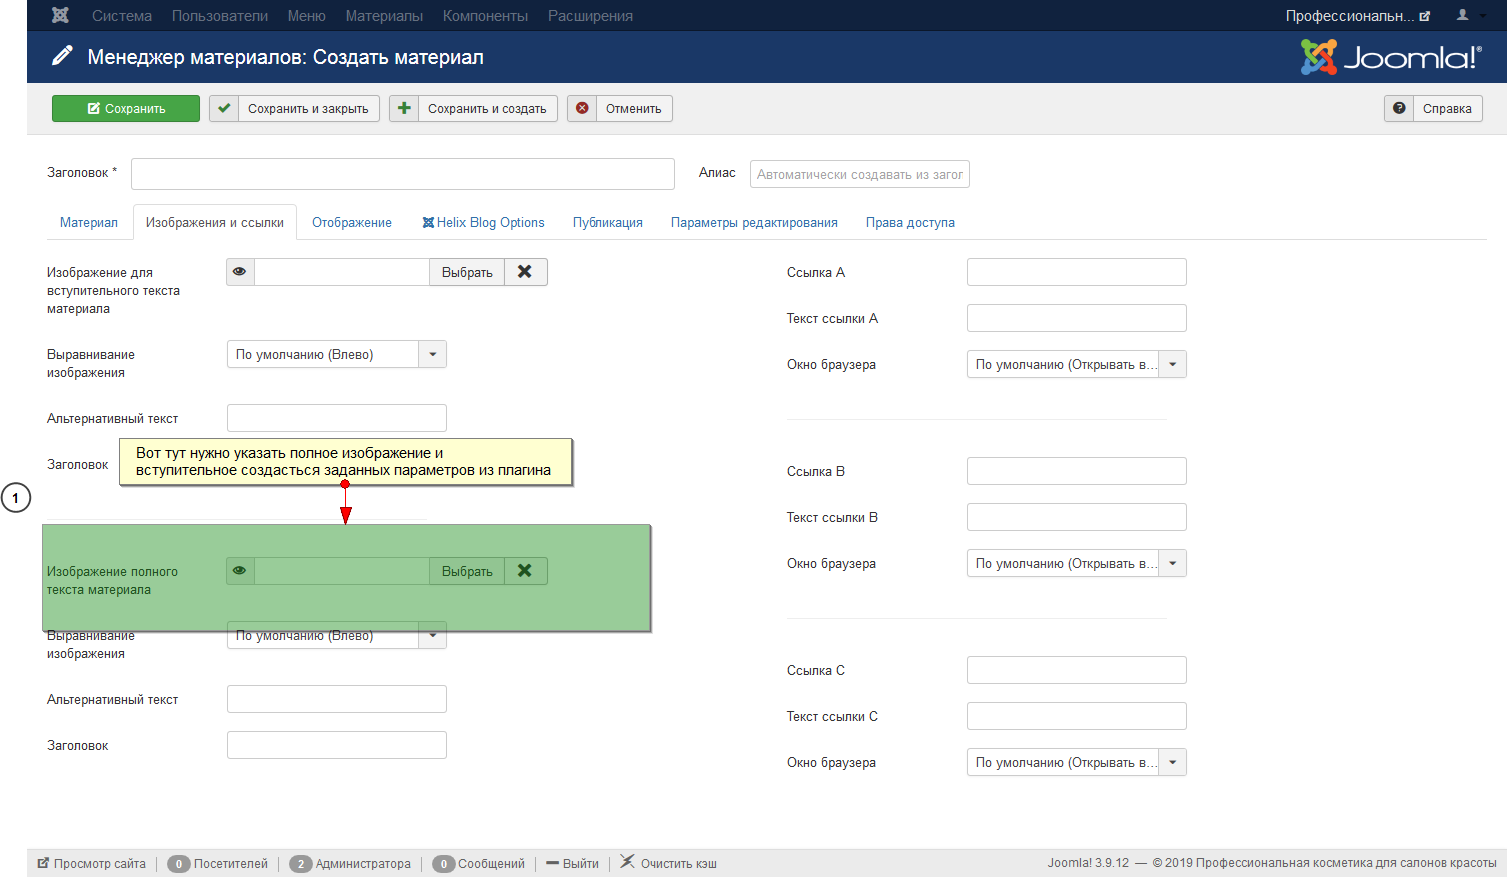Click Сохранить и создать button

[x=474, y=109]
